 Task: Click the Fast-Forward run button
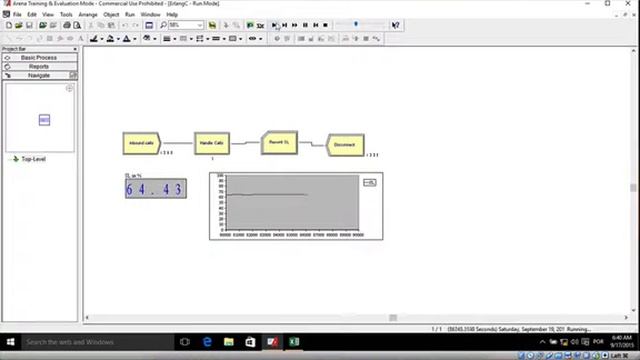pos(295,25)
